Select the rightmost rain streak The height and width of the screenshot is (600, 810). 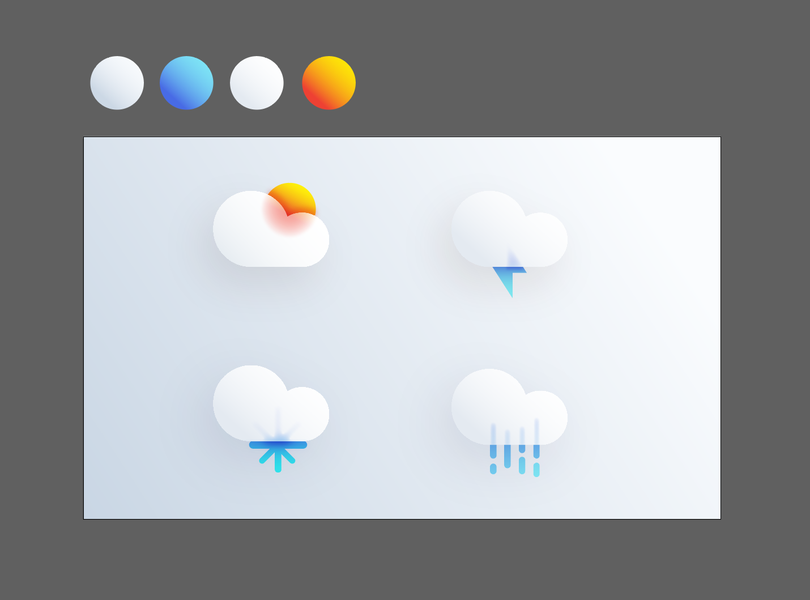click(x=537, y=448)
